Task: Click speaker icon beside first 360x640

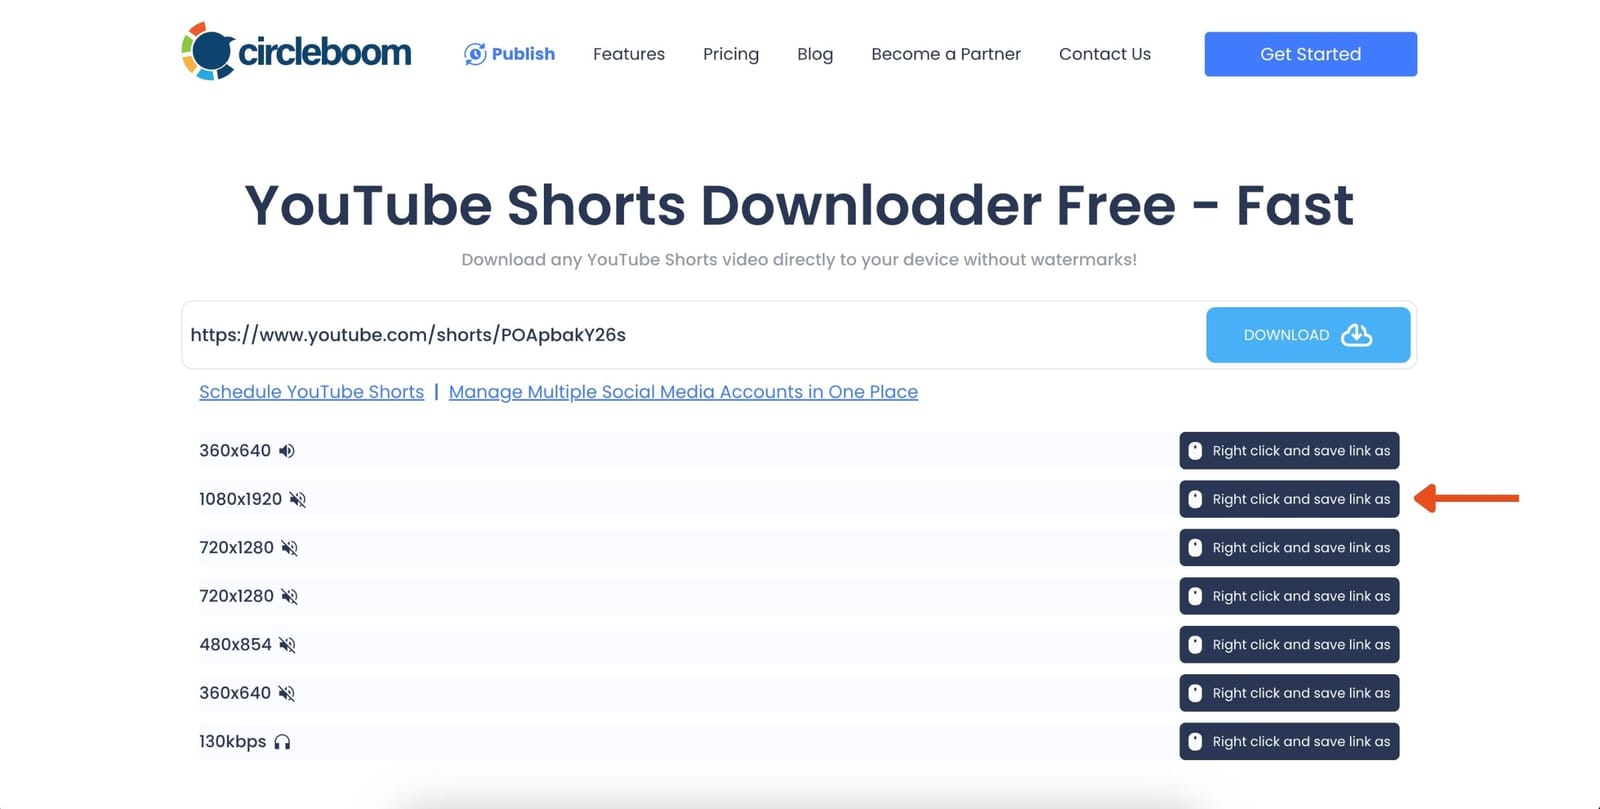Action: [287, 451]
